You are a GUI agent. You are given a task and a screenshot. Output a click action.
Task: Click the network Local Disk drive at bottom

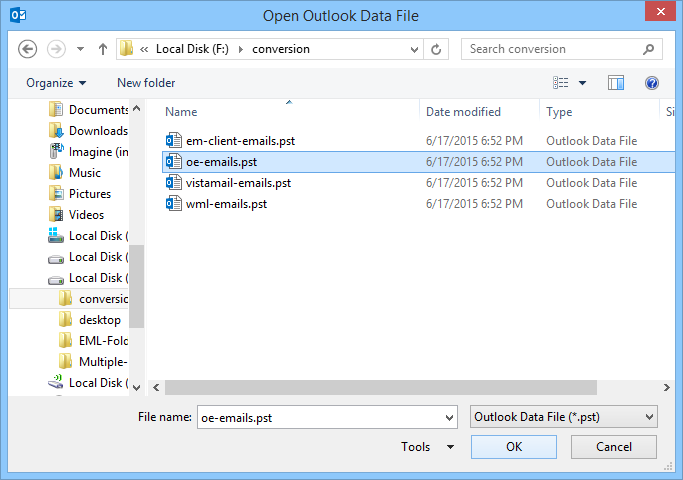88,382
